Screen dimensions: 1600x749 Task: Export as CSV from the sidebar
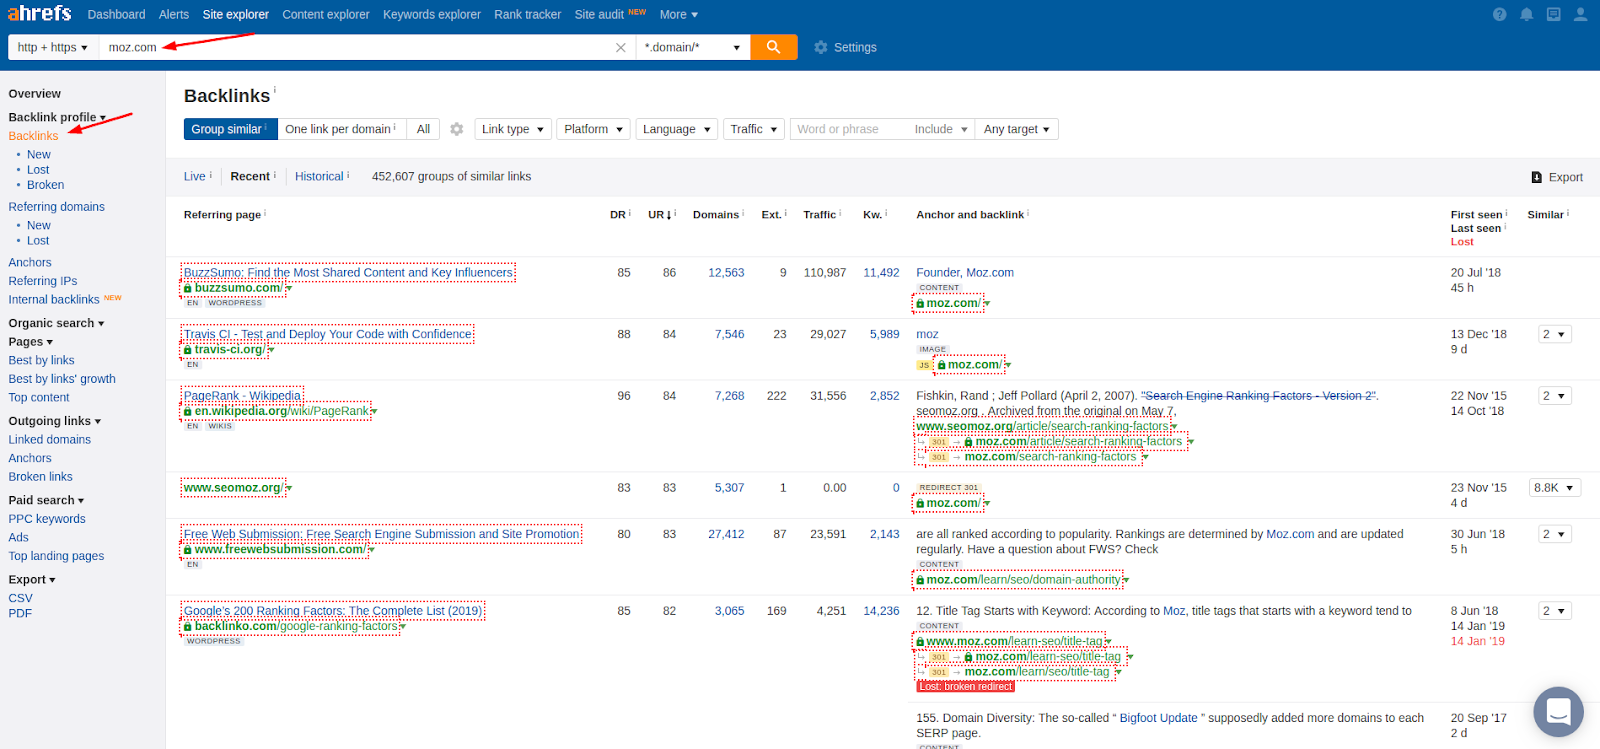pyautogui.click(x=21, y=598)
